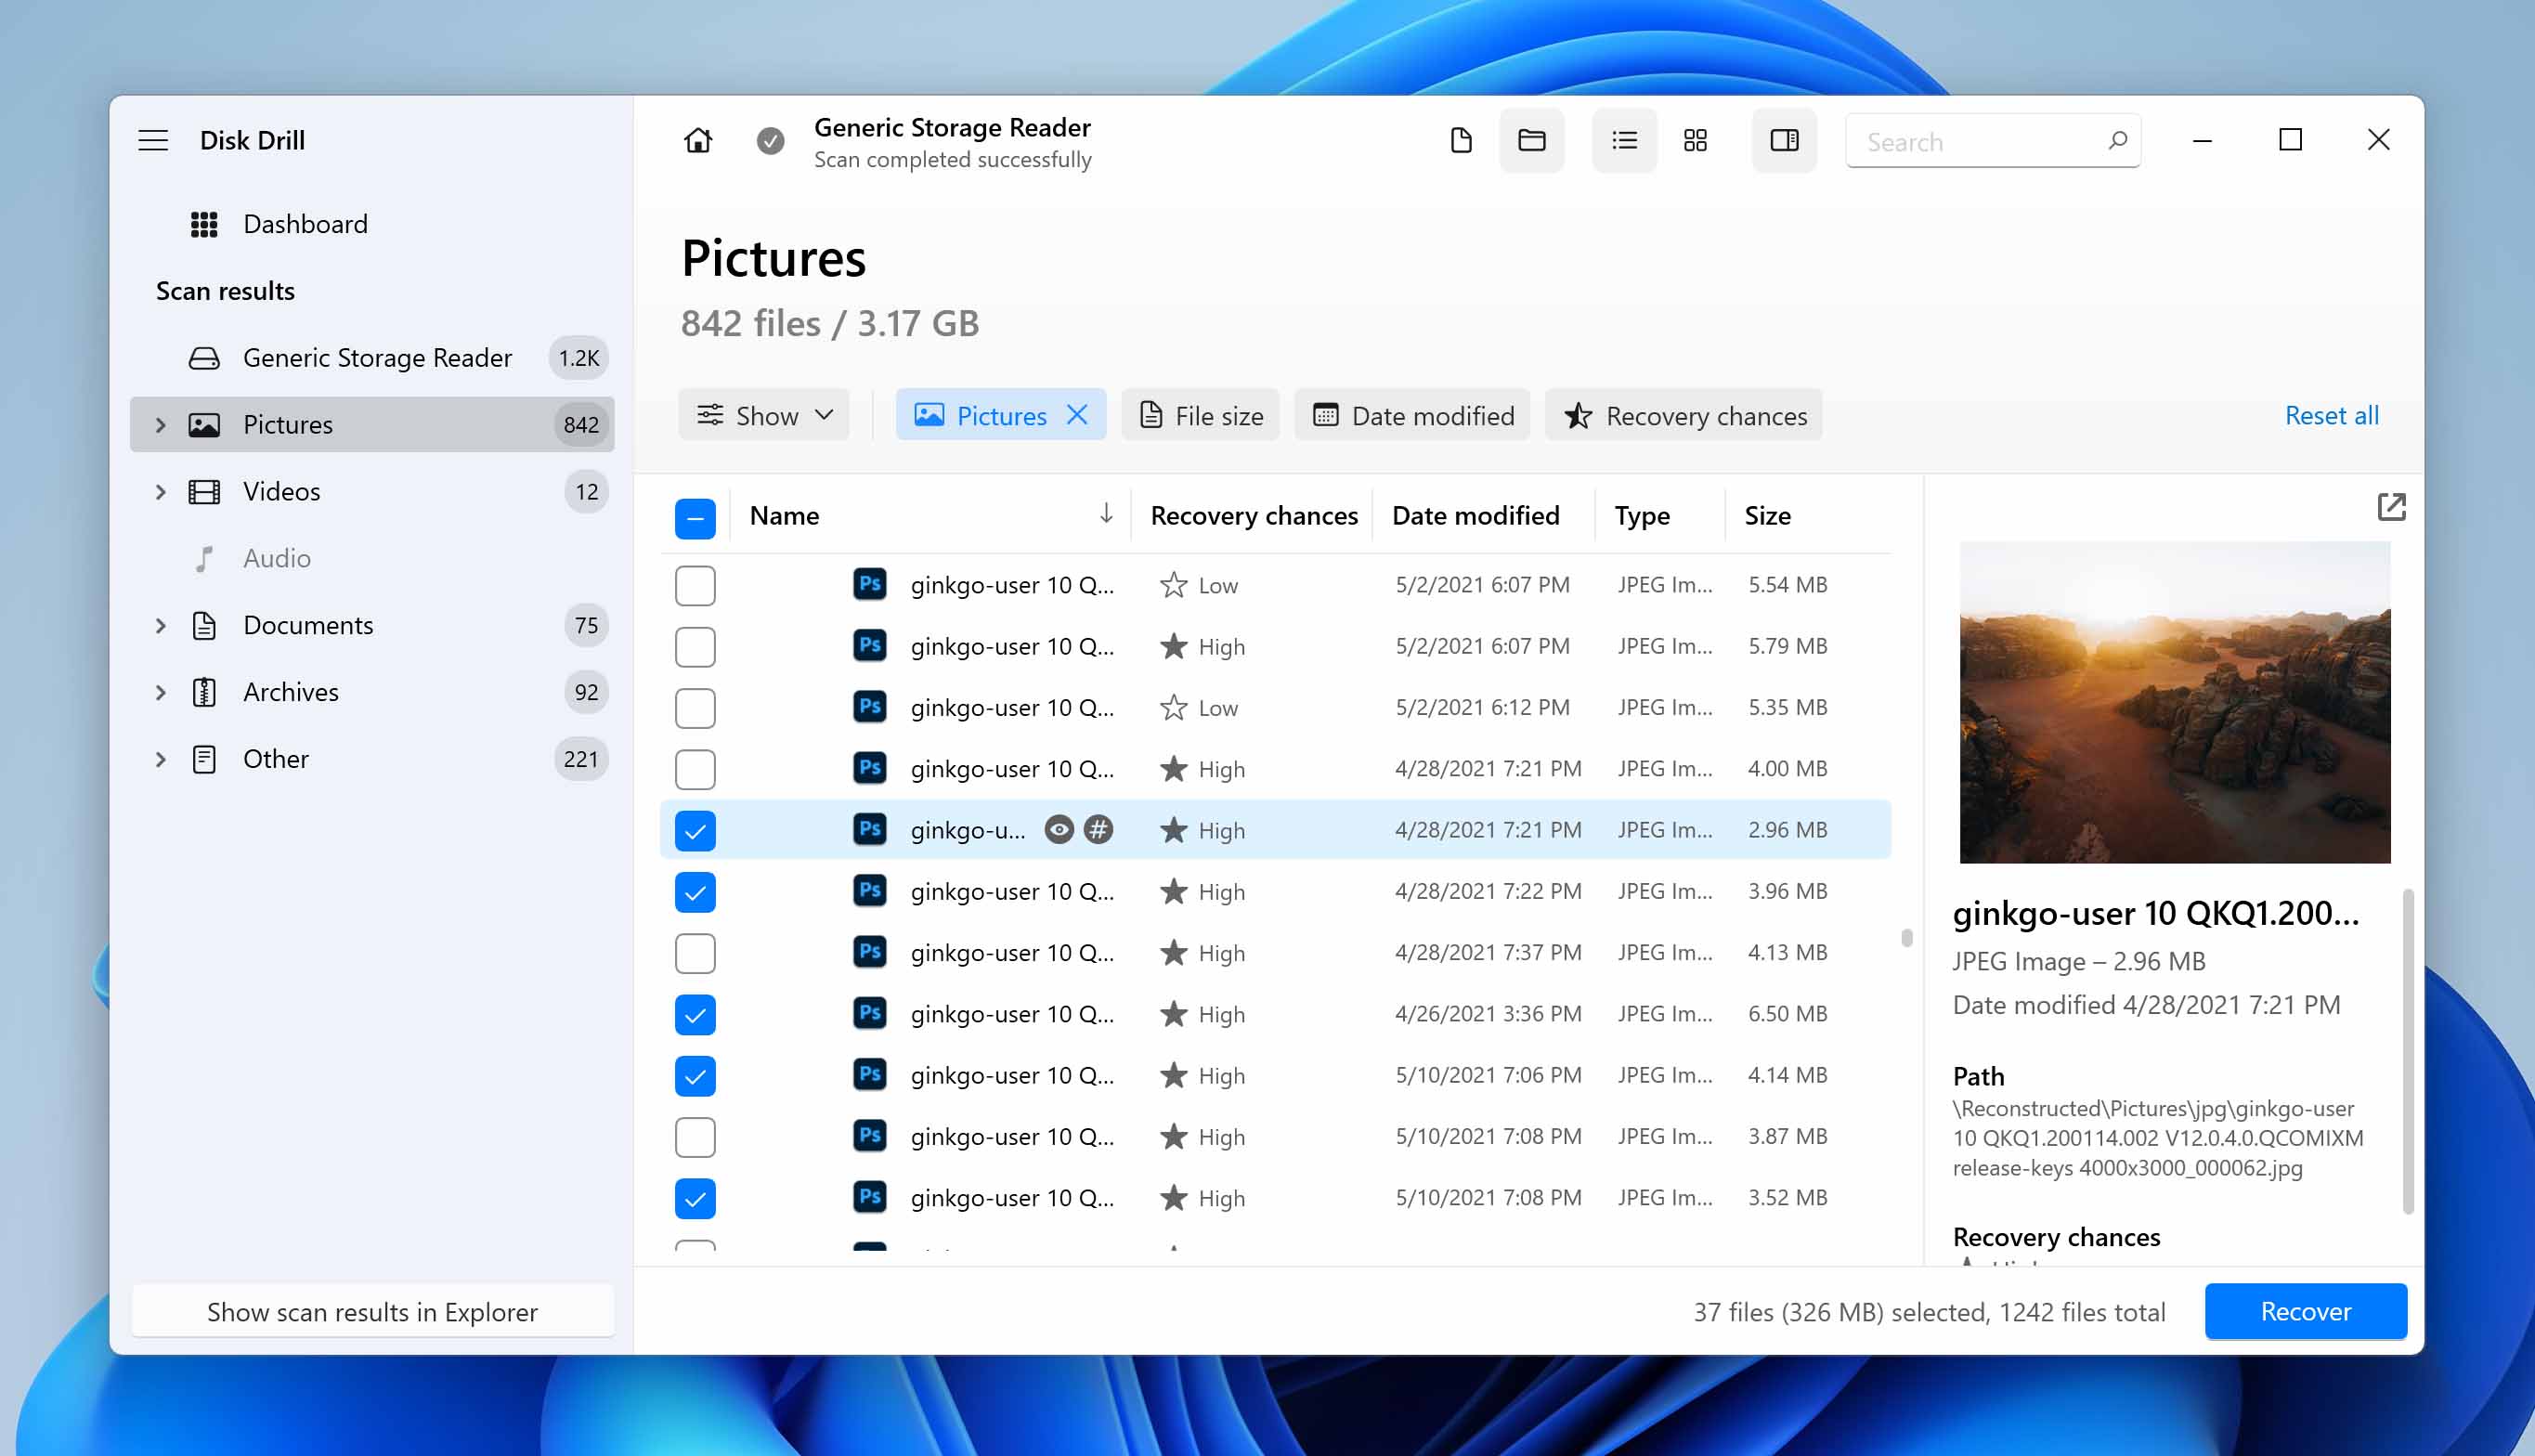Select list view layout icon

1624,140
